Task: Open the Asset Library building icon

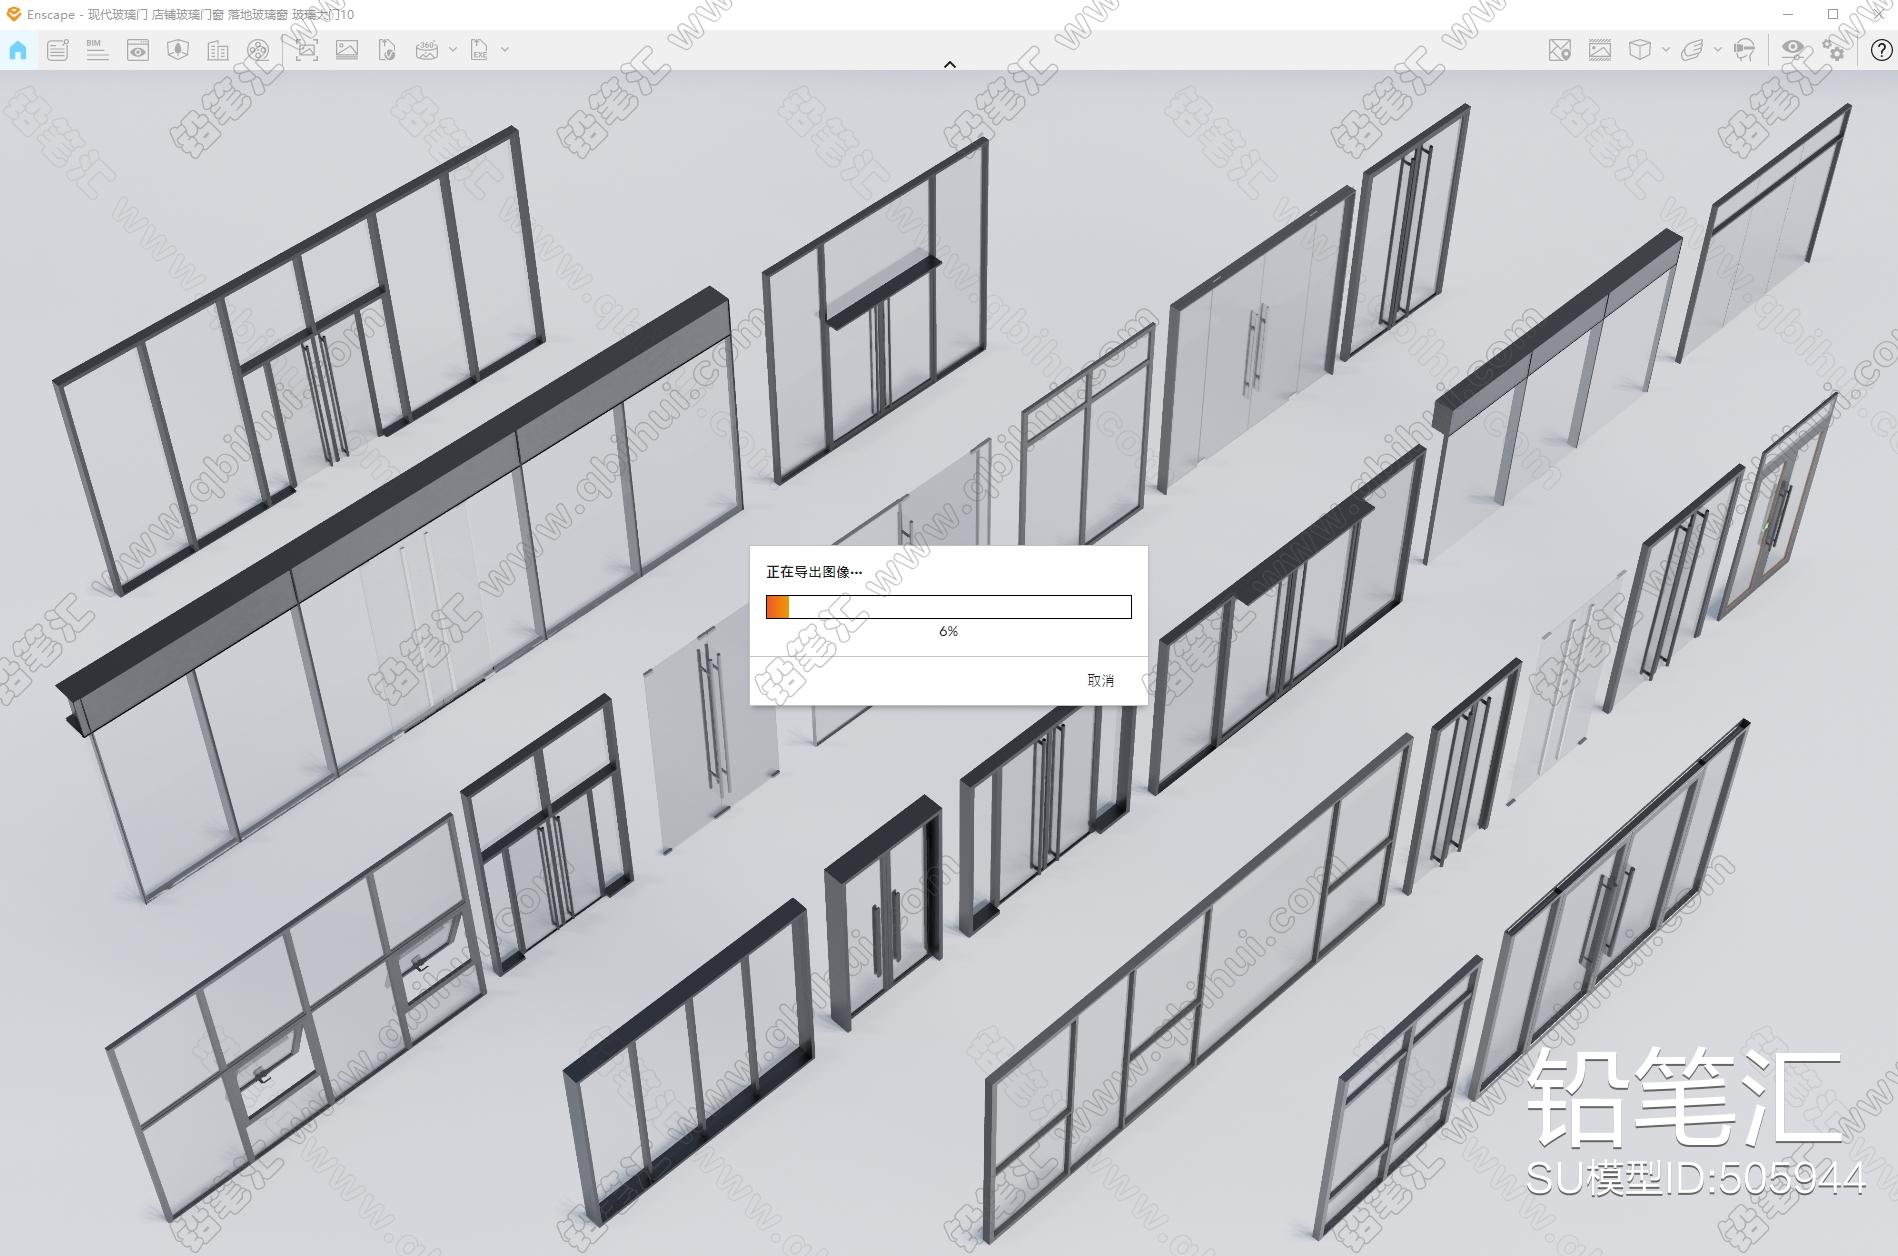Action: [x=218, y=50]
